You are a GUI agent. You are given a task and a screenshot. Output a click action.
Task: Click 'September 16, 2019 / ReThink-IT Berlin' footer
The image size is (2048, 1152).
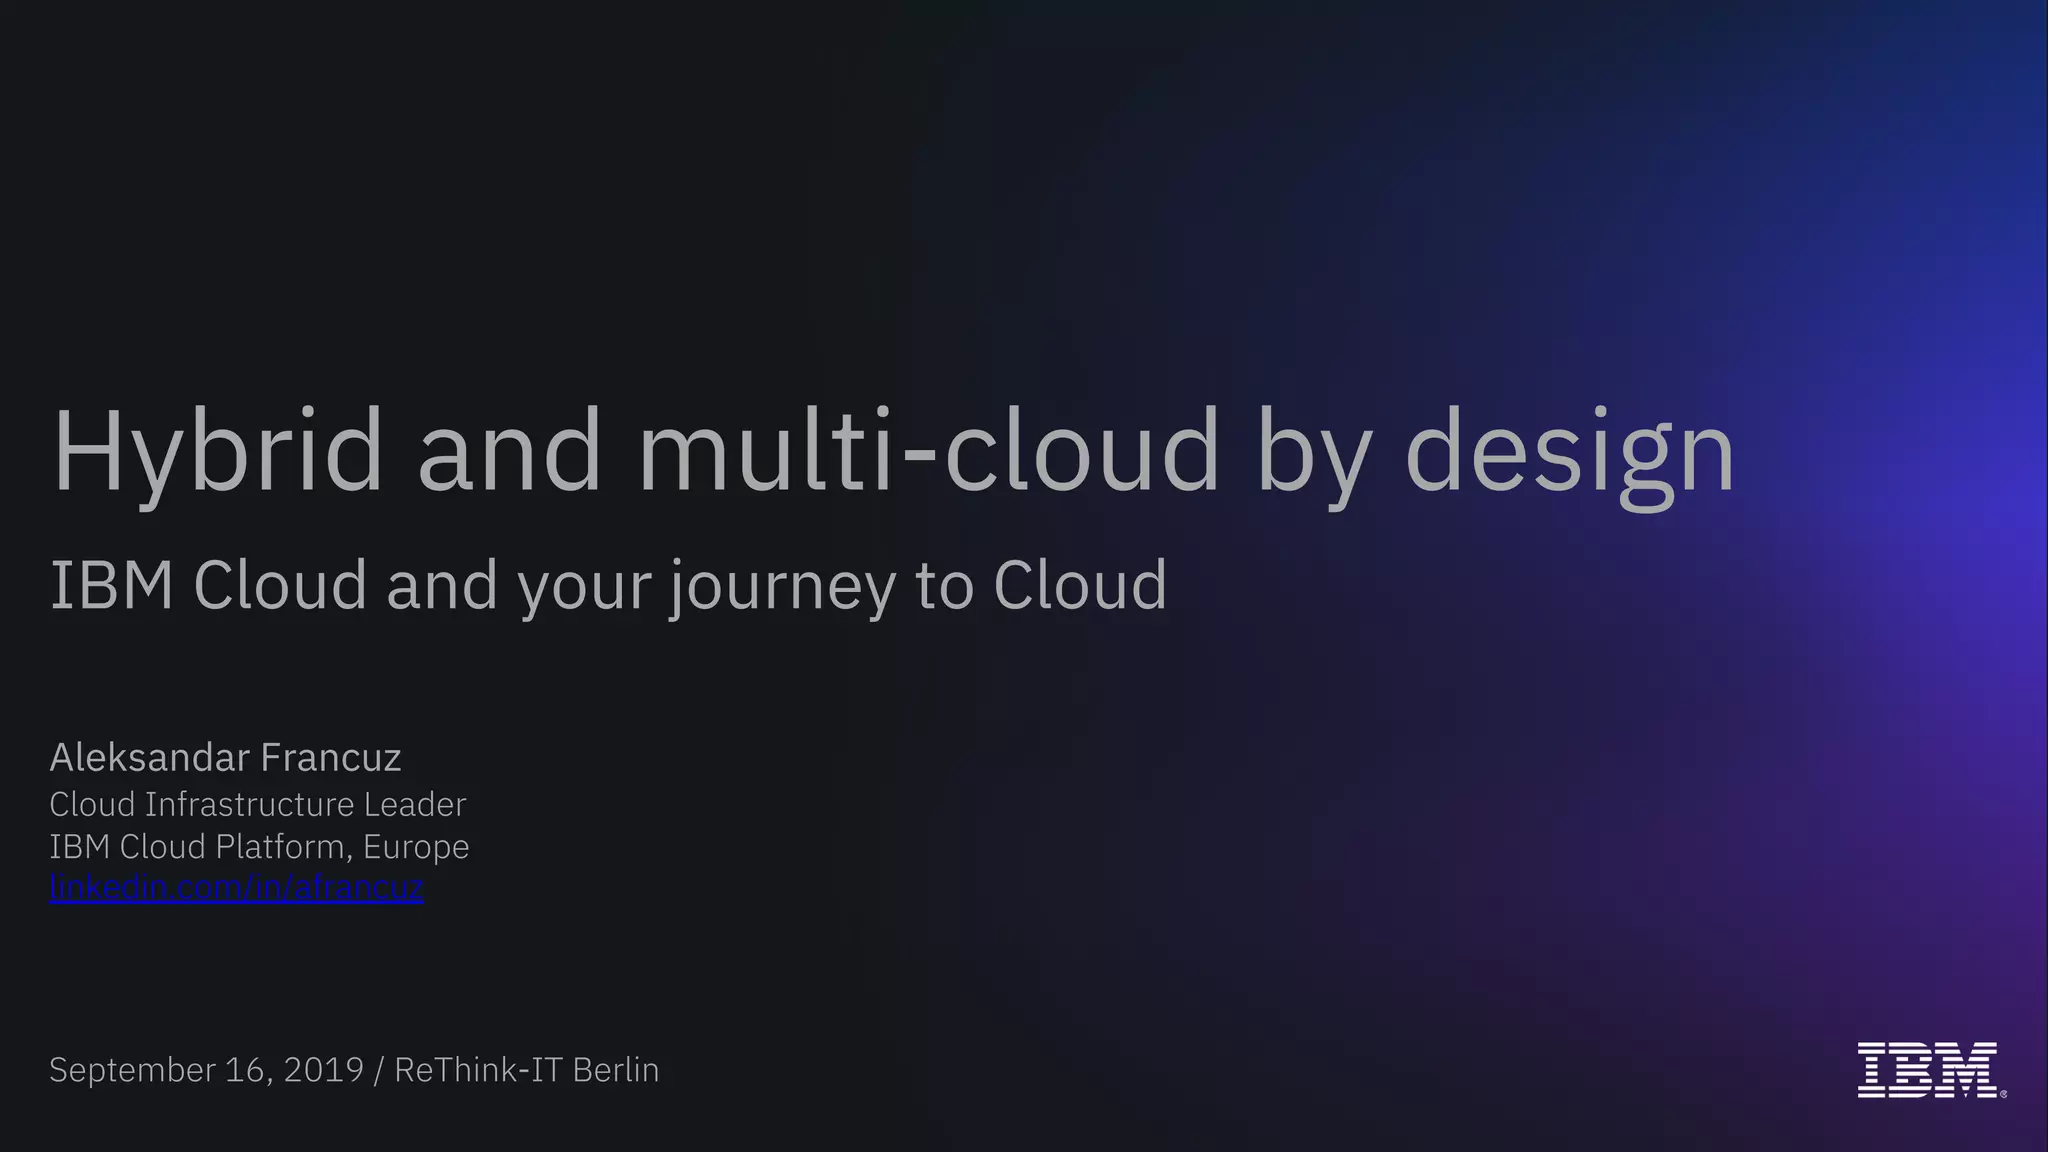[354, 1071]
